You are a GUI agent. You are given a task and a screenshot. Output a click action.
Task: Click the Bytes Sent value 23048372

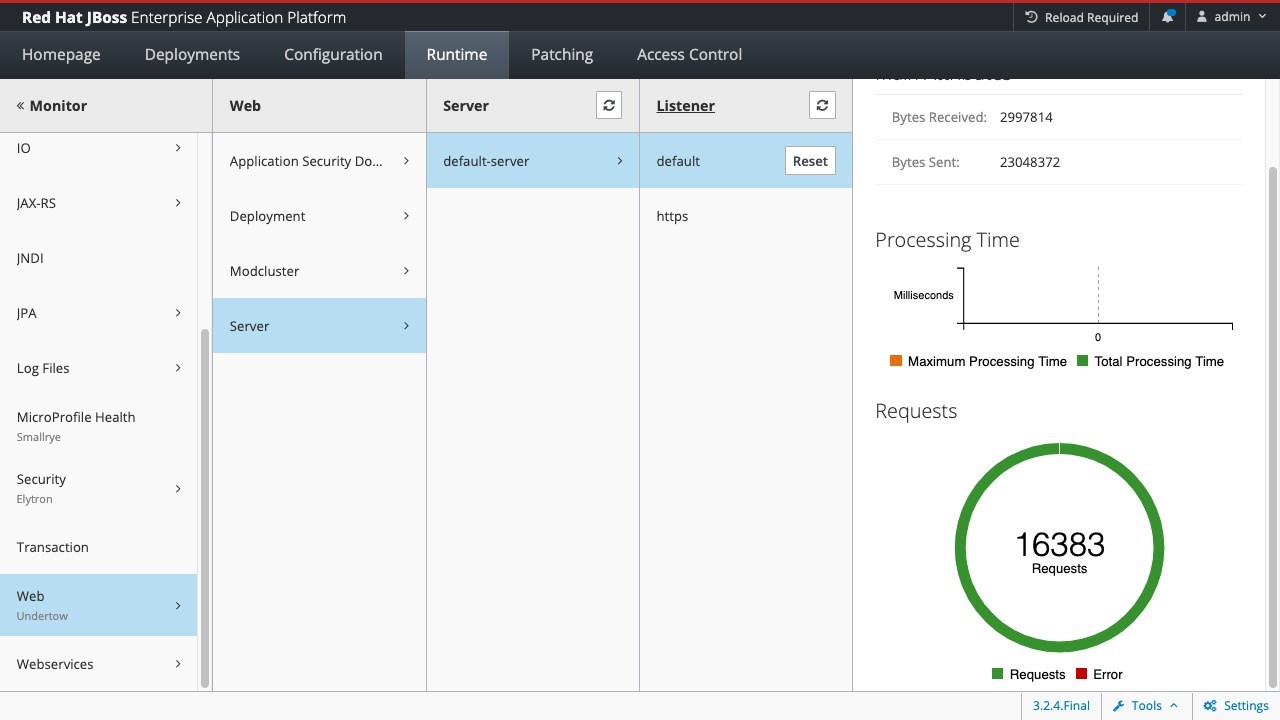tap(1030, 162)
